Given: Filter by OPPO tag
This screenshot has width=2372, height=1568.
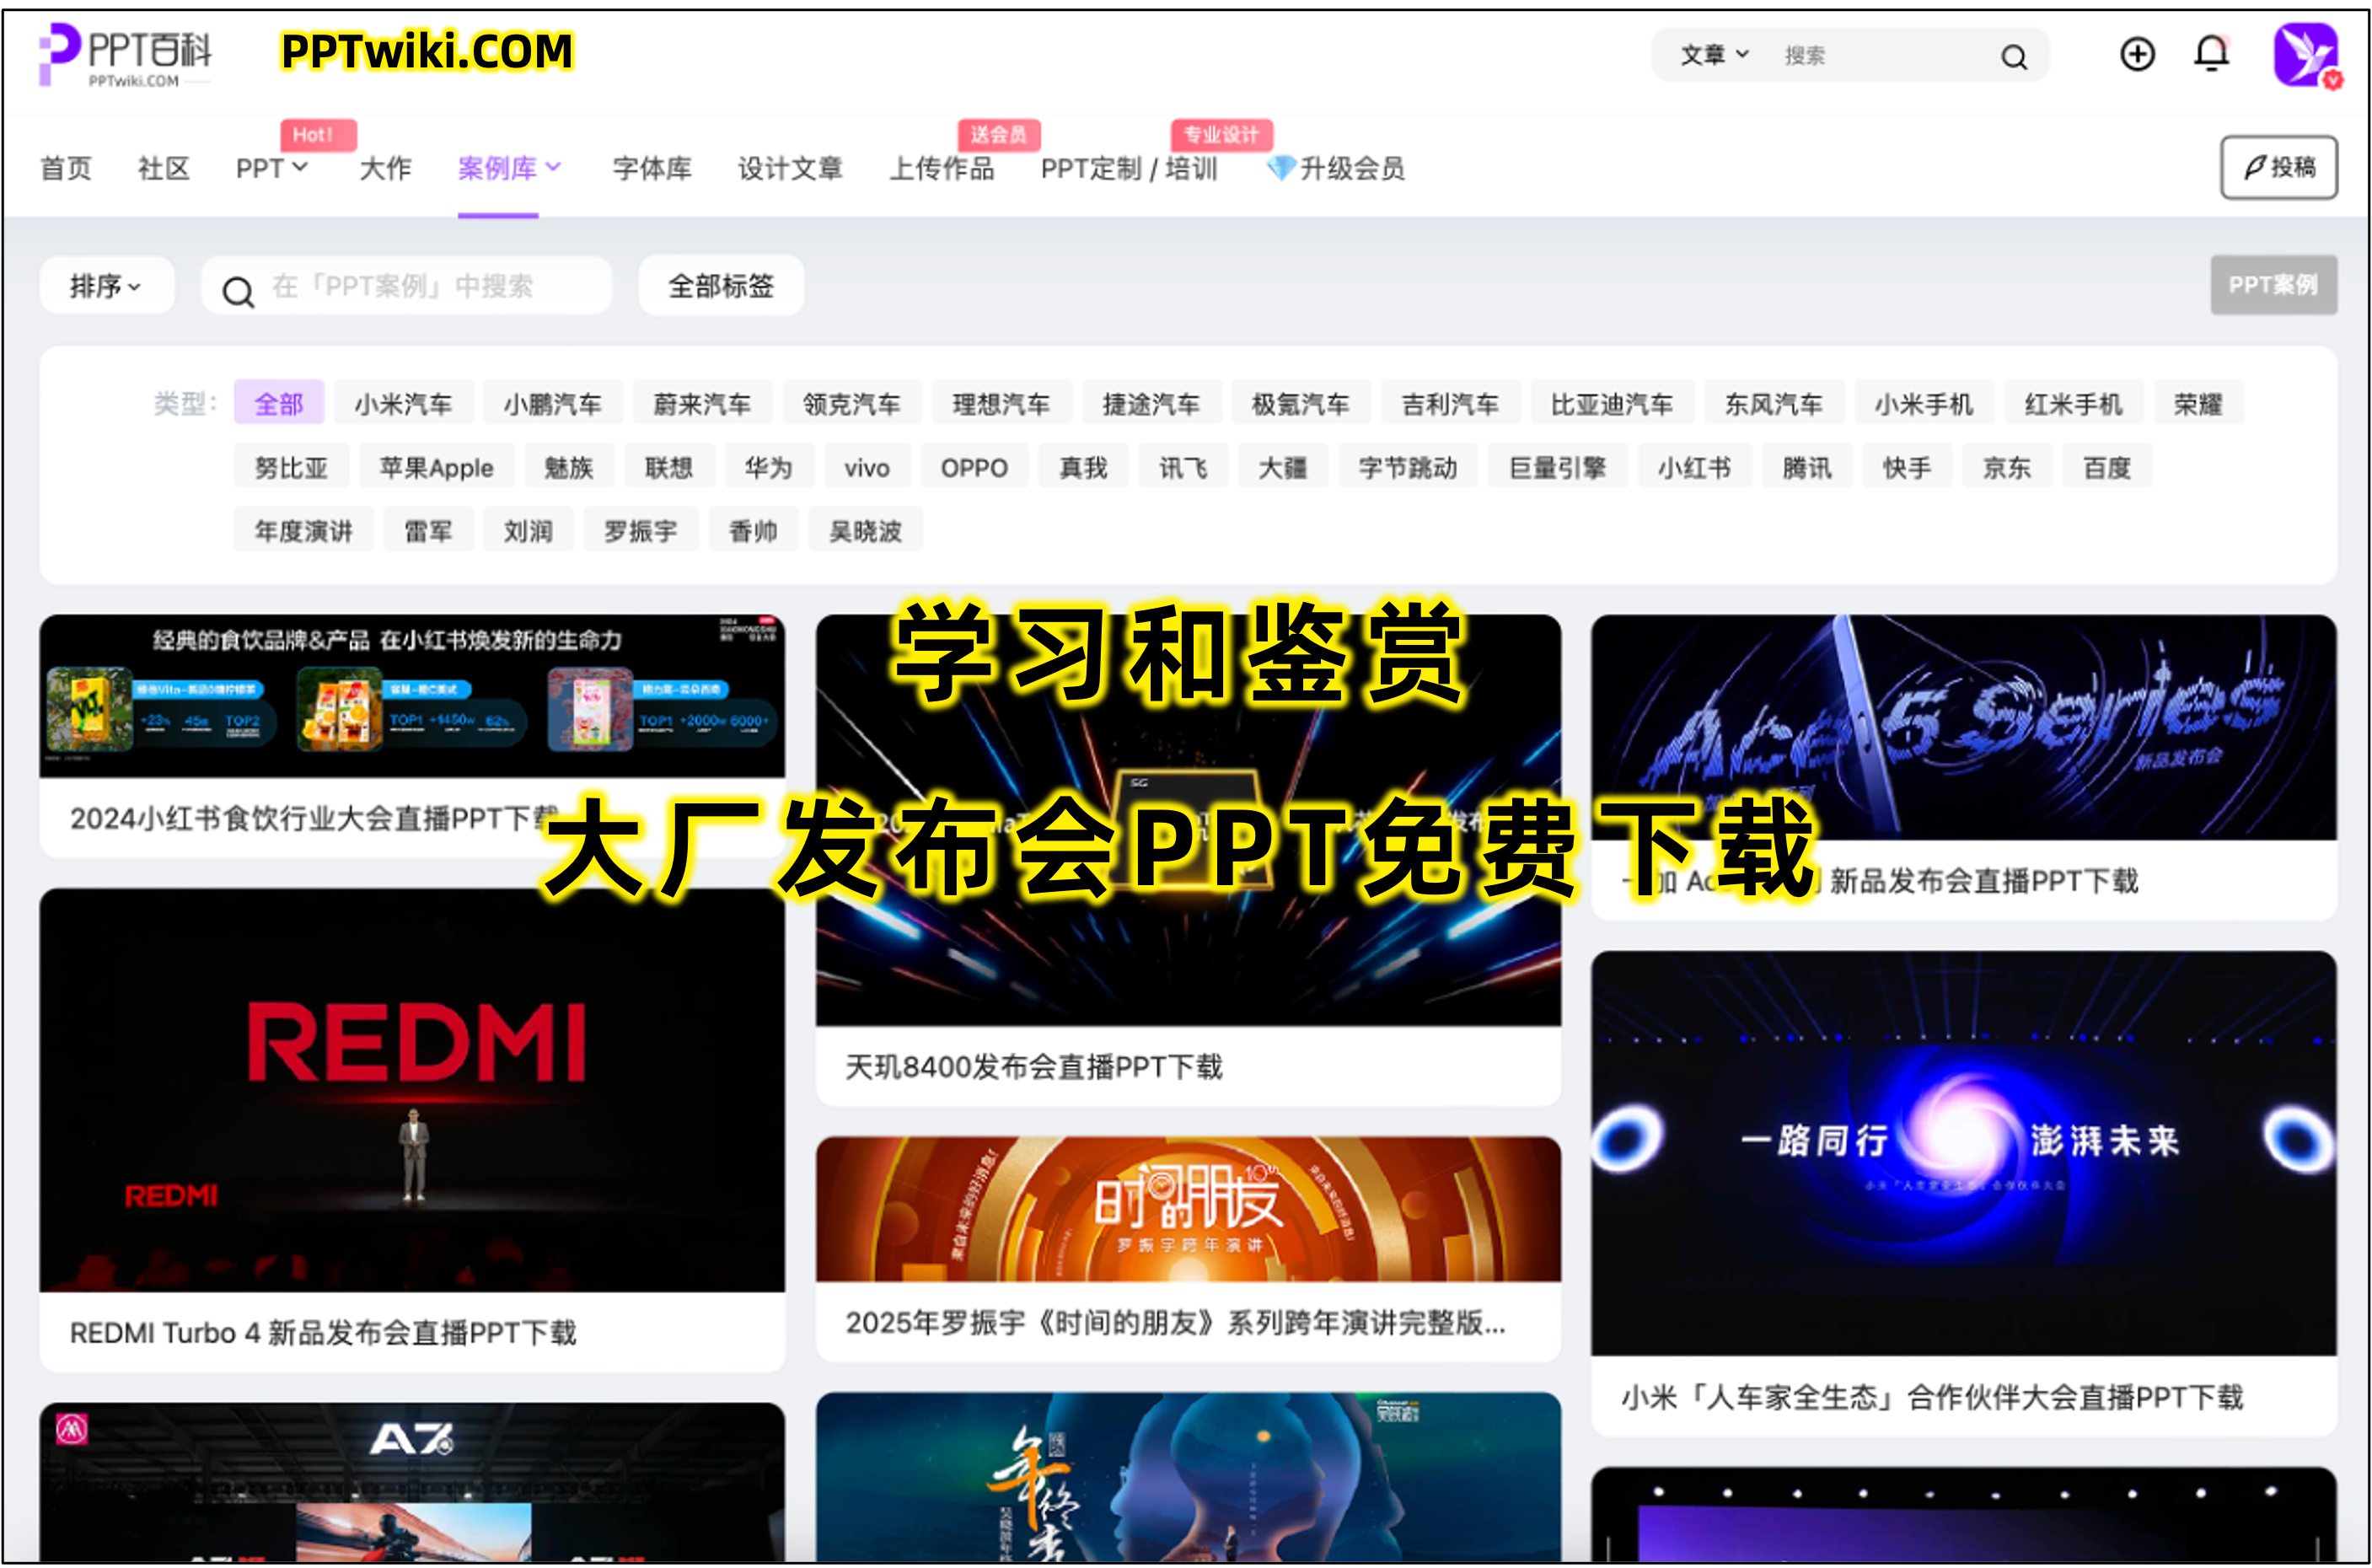Looking at the screenshot, I should click(975, 467).
